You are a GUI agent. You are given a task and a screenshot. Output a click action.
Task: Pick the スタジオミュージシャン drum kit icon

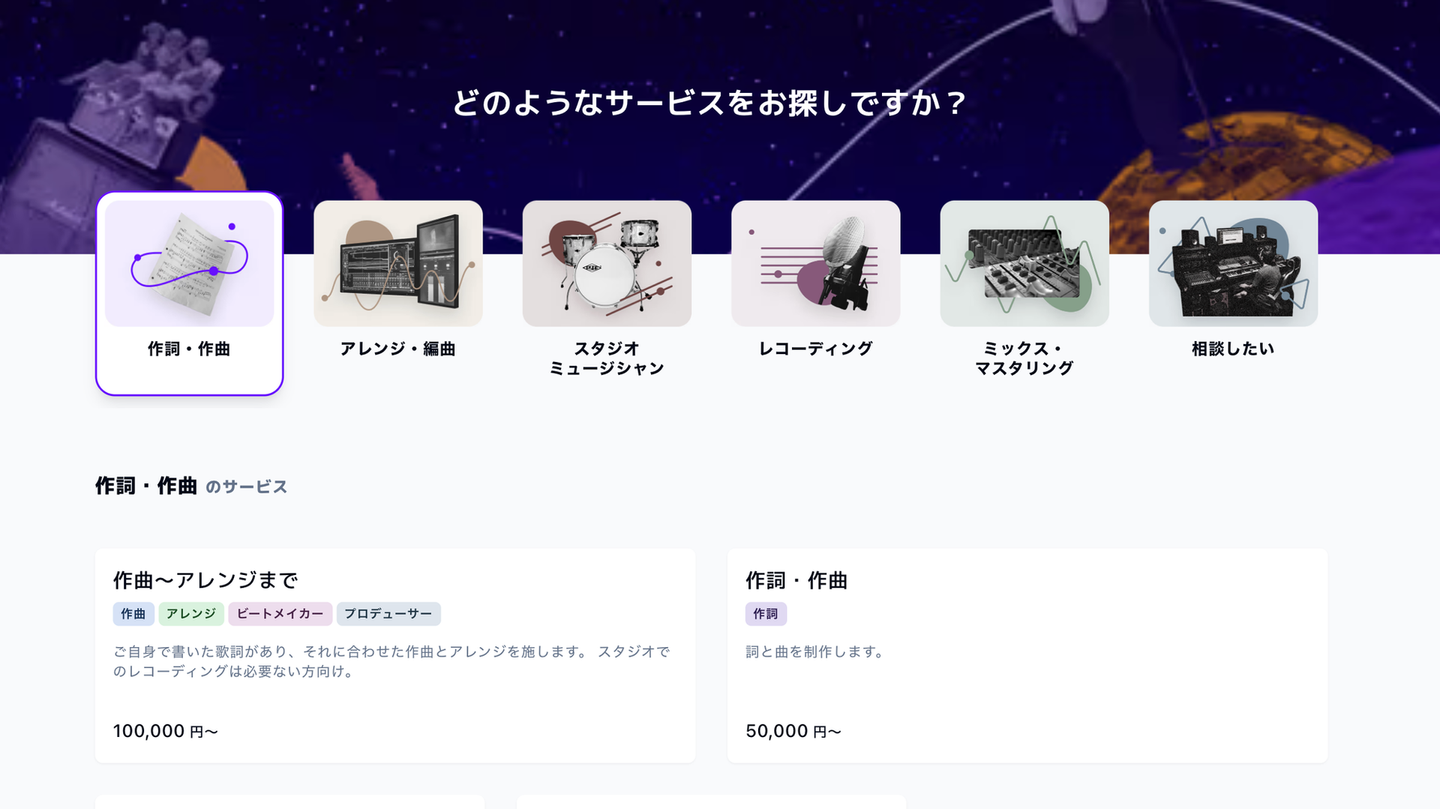pos(607,264)
